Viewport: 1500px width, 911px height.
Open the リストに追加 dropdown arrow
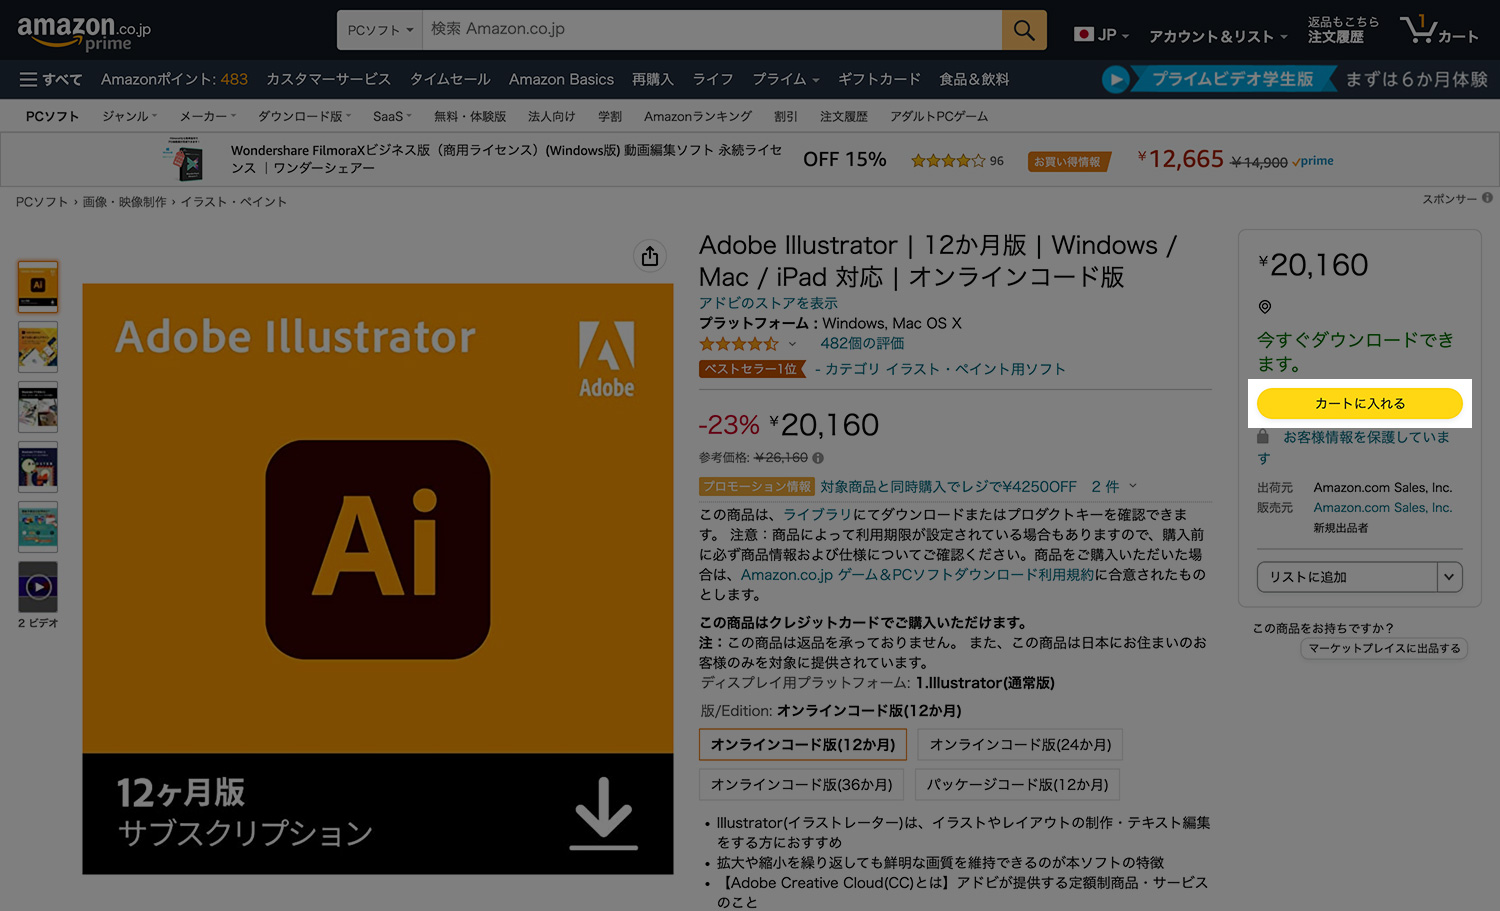coord(1449,577)
